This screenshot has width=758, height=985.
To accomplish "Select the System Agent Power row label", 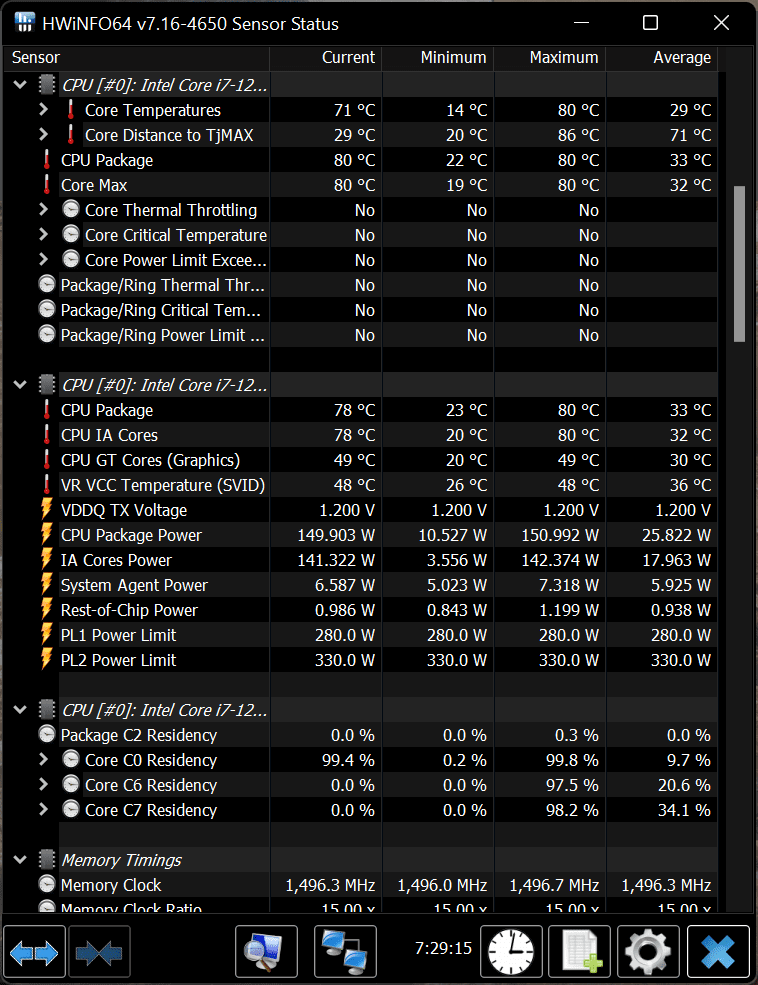I will [x=134, y=585].
